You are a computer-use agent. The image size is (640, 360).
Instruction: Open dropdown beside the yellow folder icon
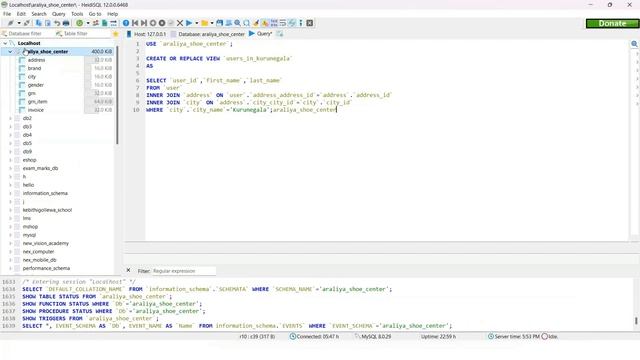pos(212,23)
